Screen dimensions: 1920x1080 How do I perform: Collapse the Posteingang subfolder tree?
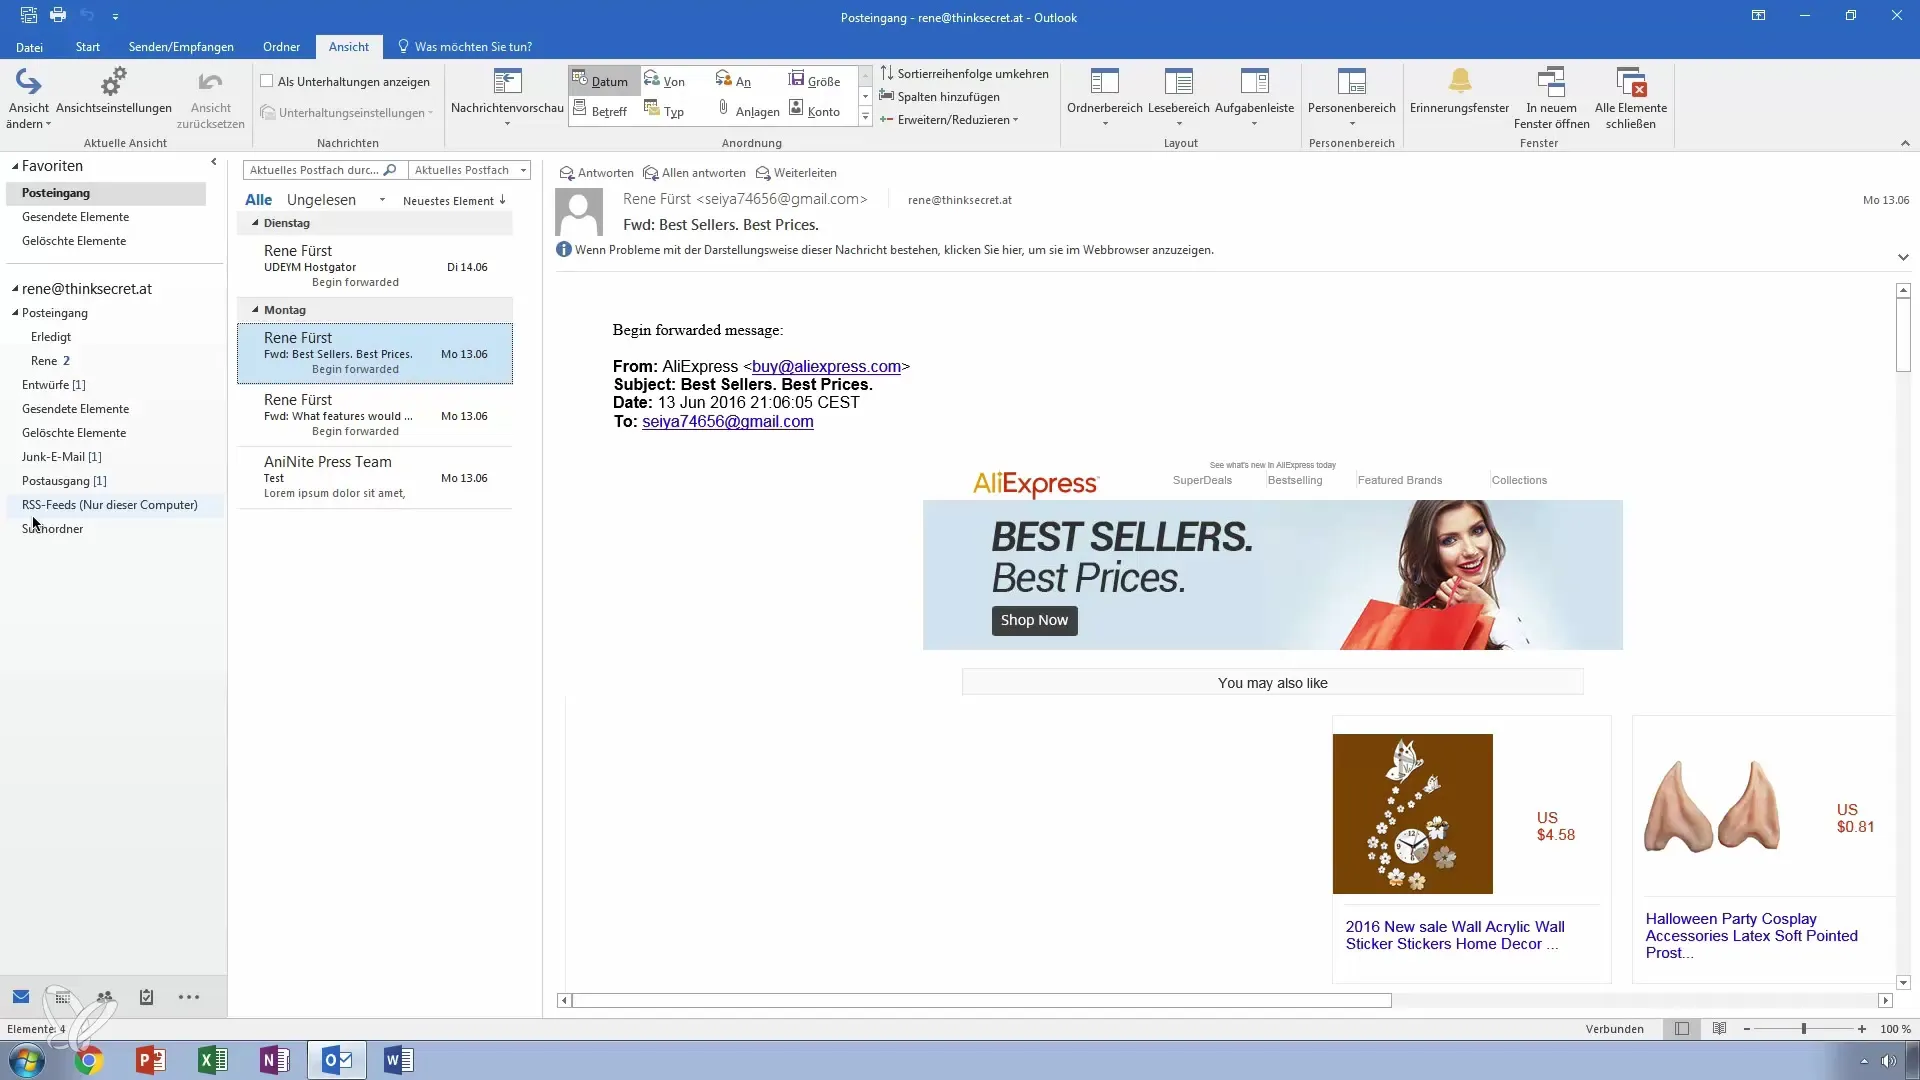[15, 313]
